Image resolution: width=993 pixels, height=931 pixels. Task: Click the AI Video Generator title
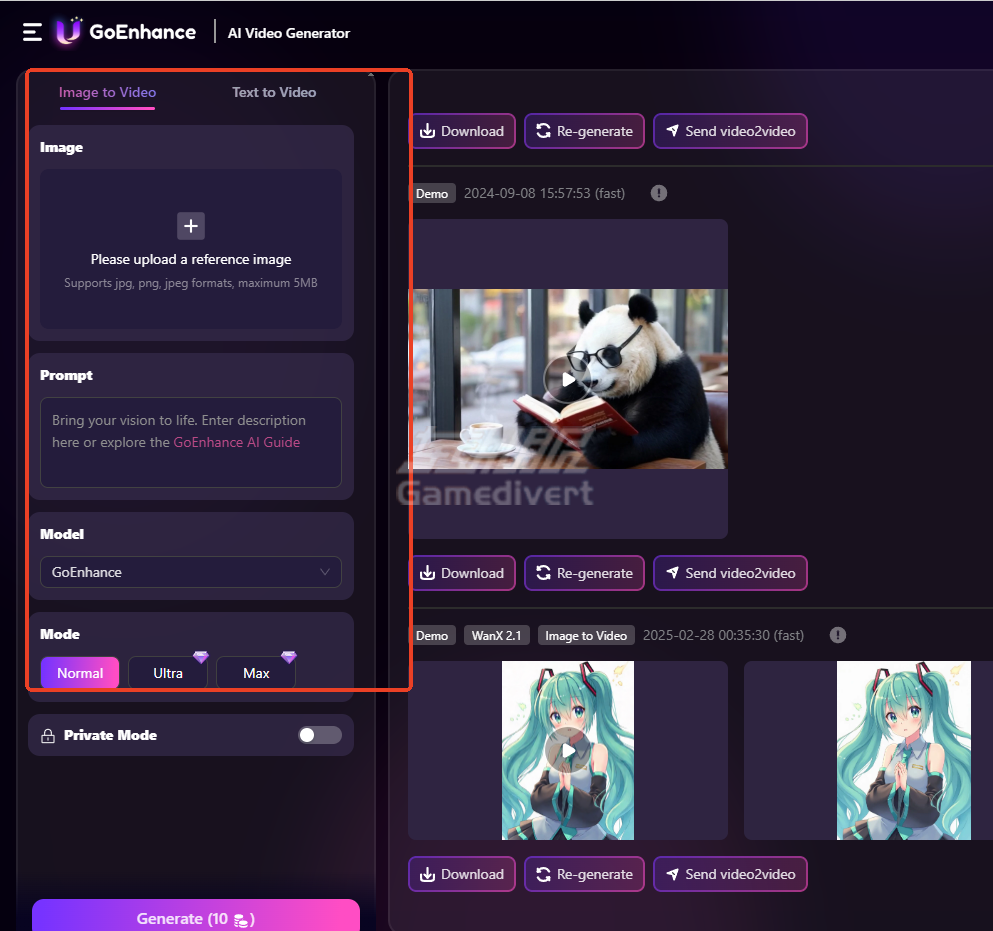pos(289,33)
